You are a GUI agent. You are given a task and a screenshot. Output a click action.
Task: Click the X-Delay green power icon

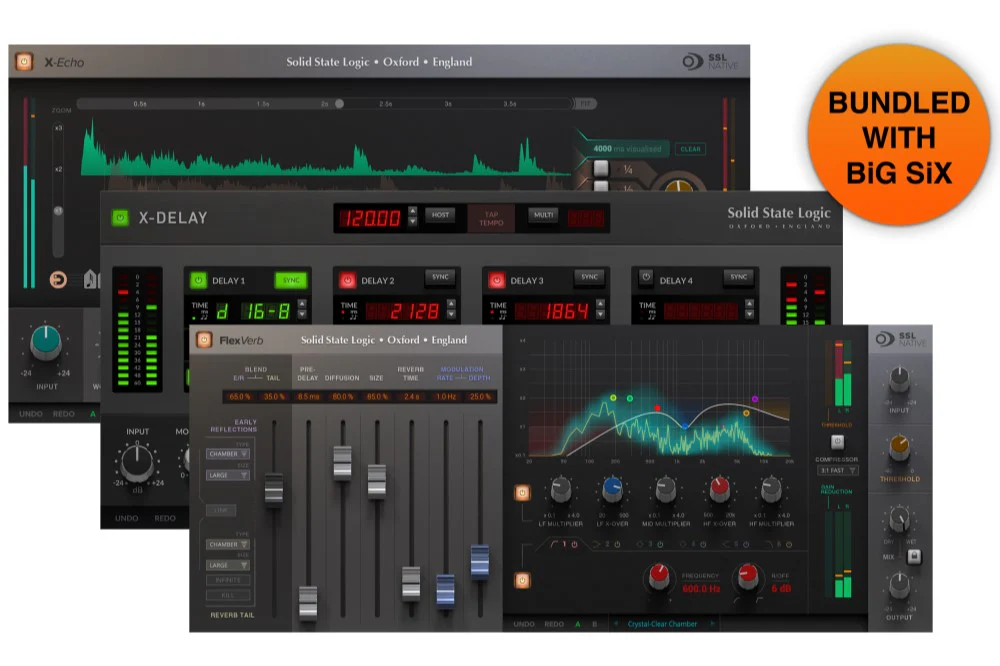tap(120, 218)
